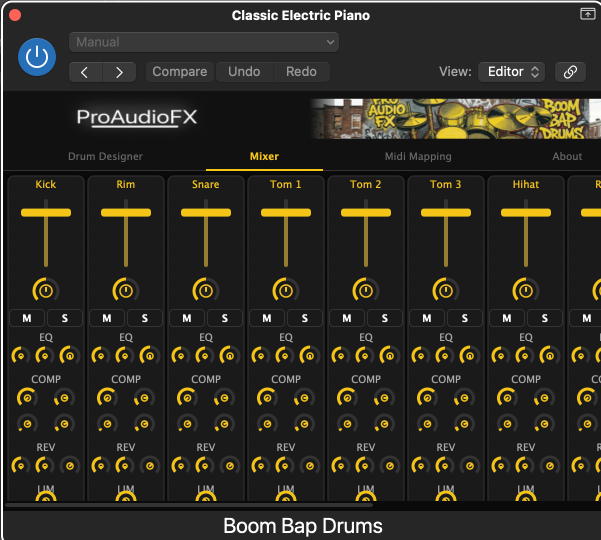This screenshot has height=540, width=601.
Task: Click the bottom-left COMP knob on Rim
Action: point(107,424)
